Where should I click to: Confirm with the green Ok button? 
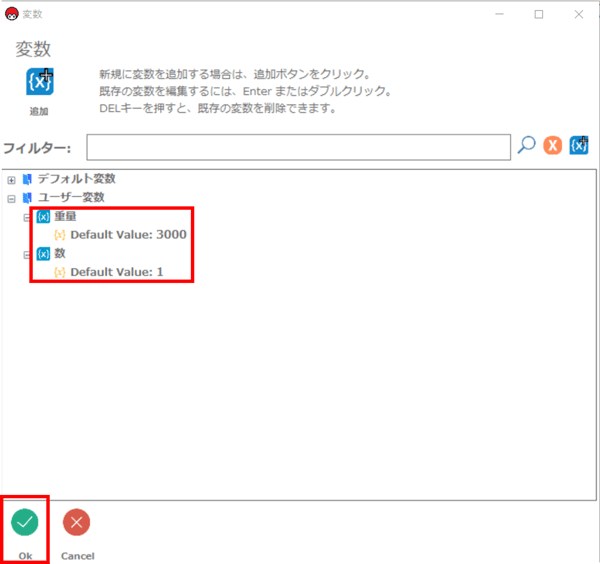[x=25, y=522]
